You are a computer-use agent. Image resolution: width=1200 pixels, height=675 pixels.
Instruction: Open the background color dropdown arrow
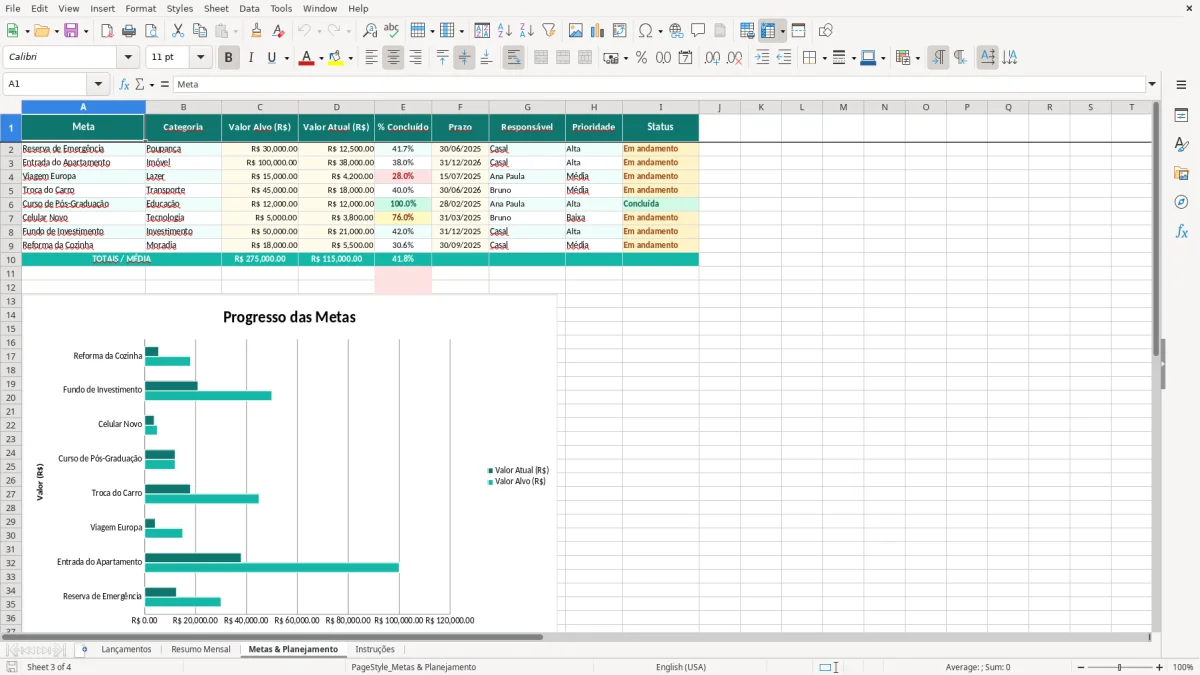coord(350,58)
